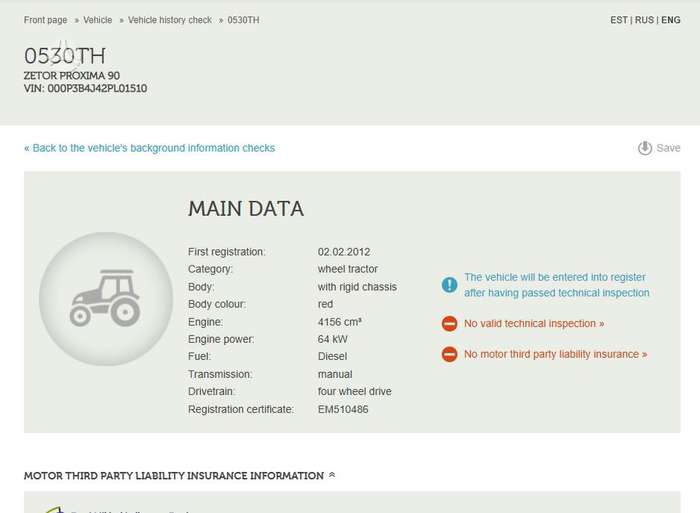
Task: Click the manual transmission value
Action: pyautogui.click(x=335, y=374)
